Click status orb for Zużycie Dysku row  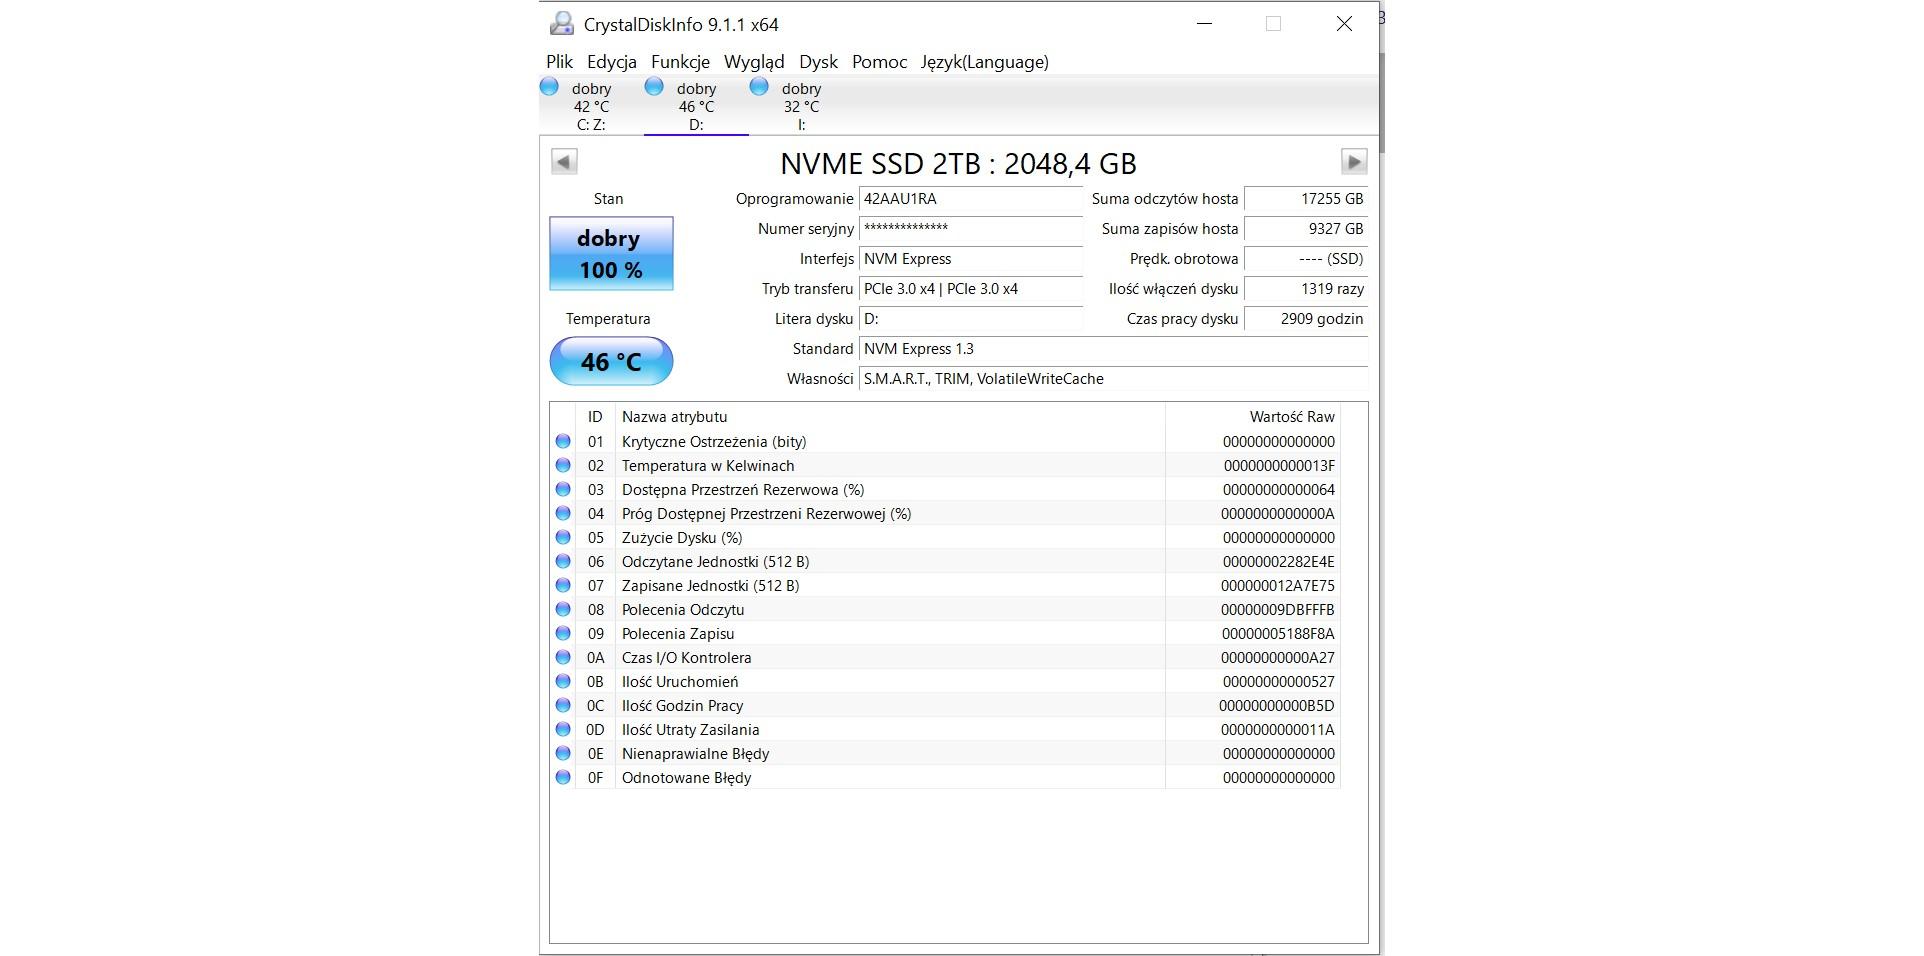pos(563,537)
